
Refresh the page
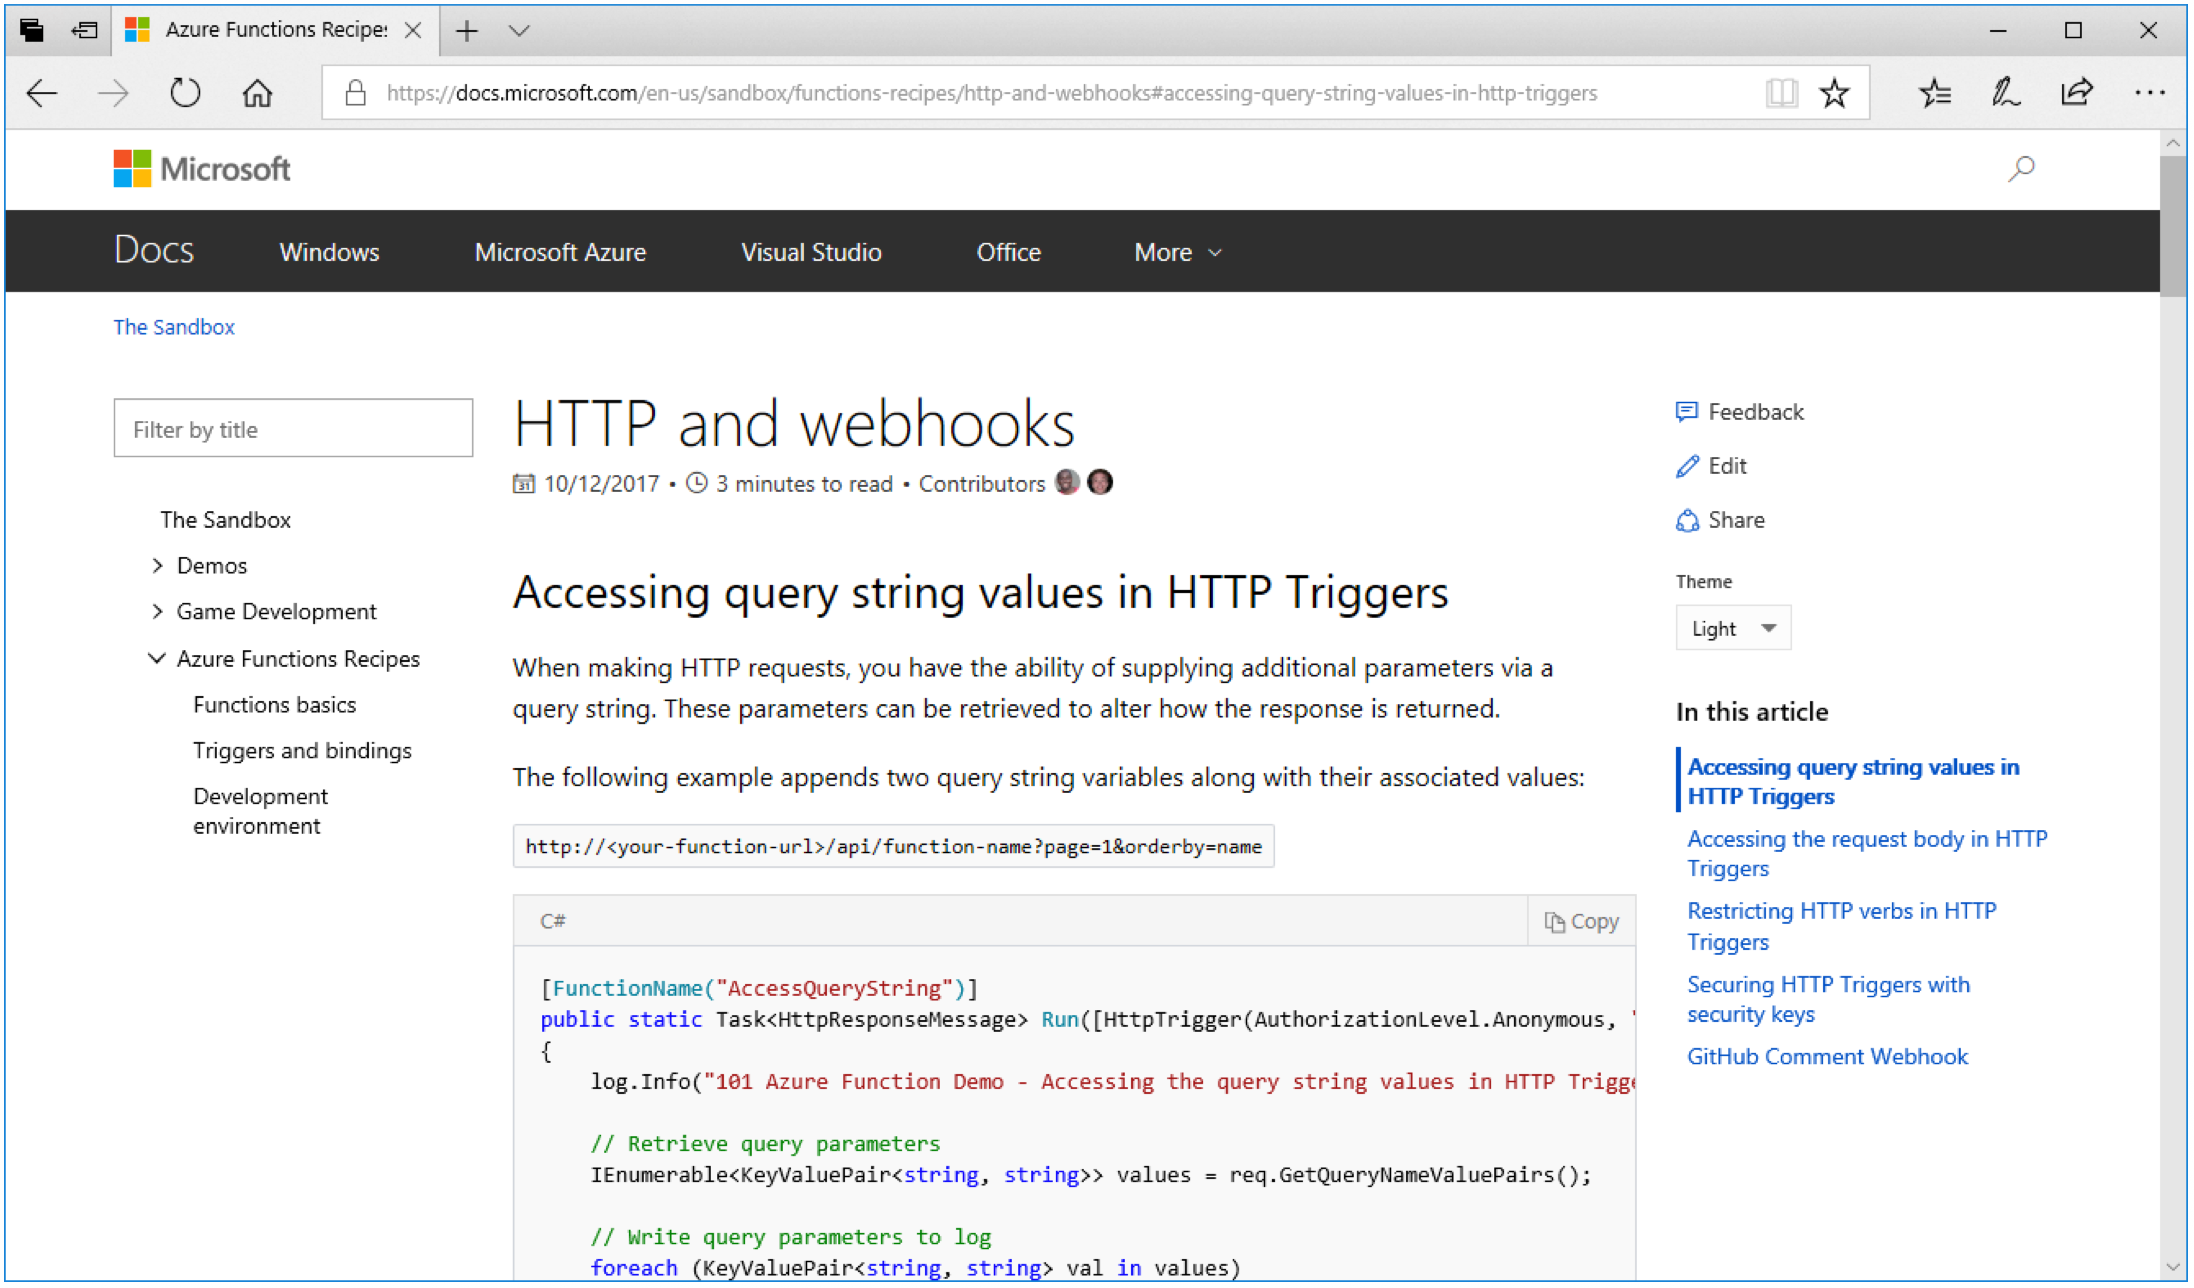(x=185, y=93)
